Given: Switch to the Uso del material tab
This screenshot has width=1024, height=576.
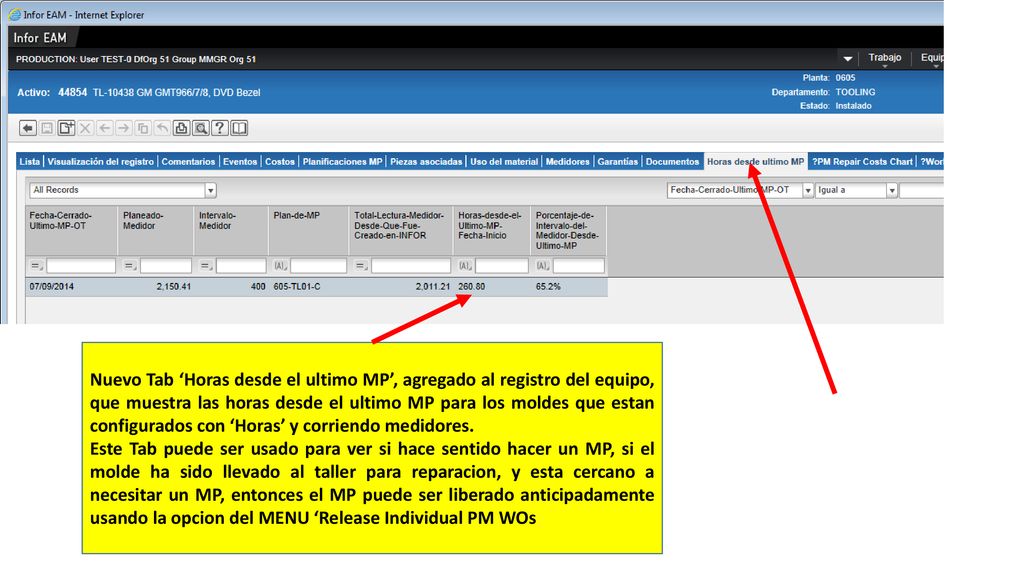Looking at the screenshot, I should (504, 161).
